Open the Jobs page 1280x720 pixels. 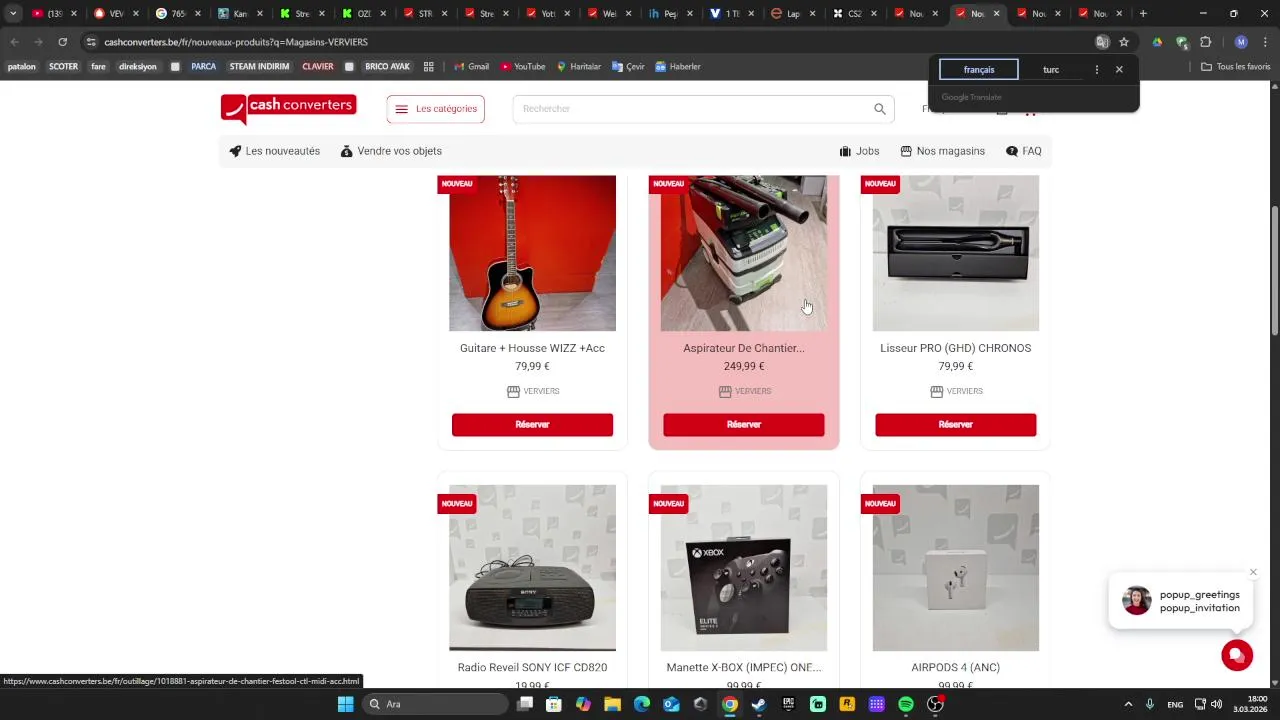click(859, 151)
